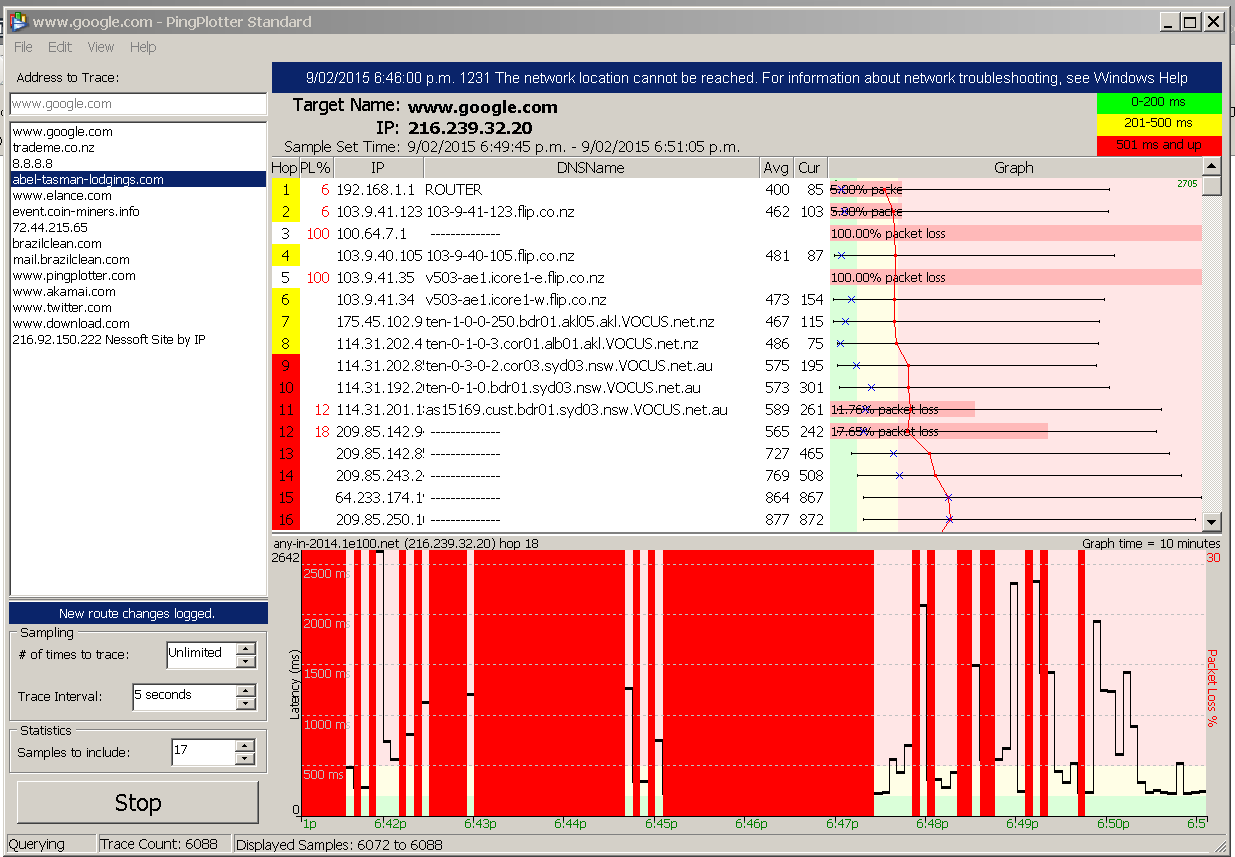Increase Samples to include value
The width and height of the screenshot is (1235, 857).
[246, 746]
